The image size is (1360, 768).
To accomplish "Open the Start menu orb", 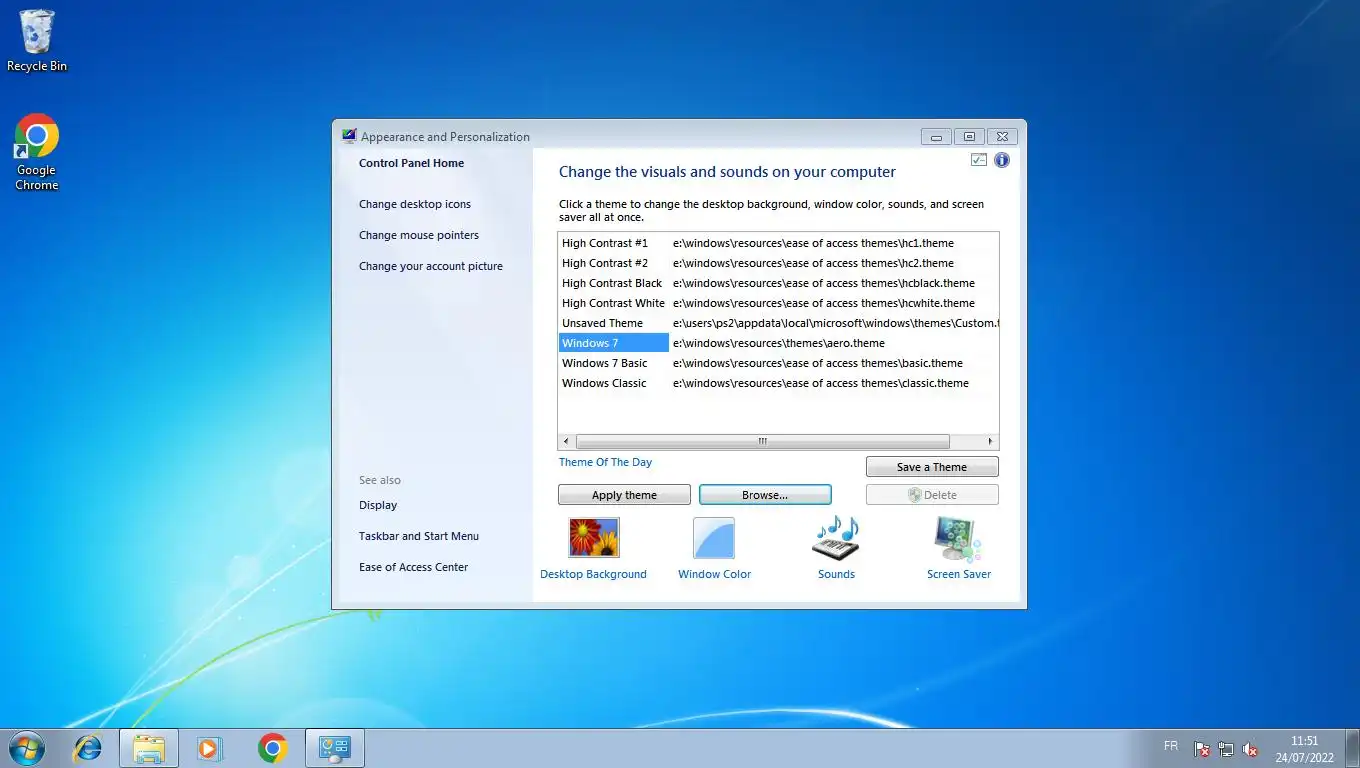I will click(26, 748).
